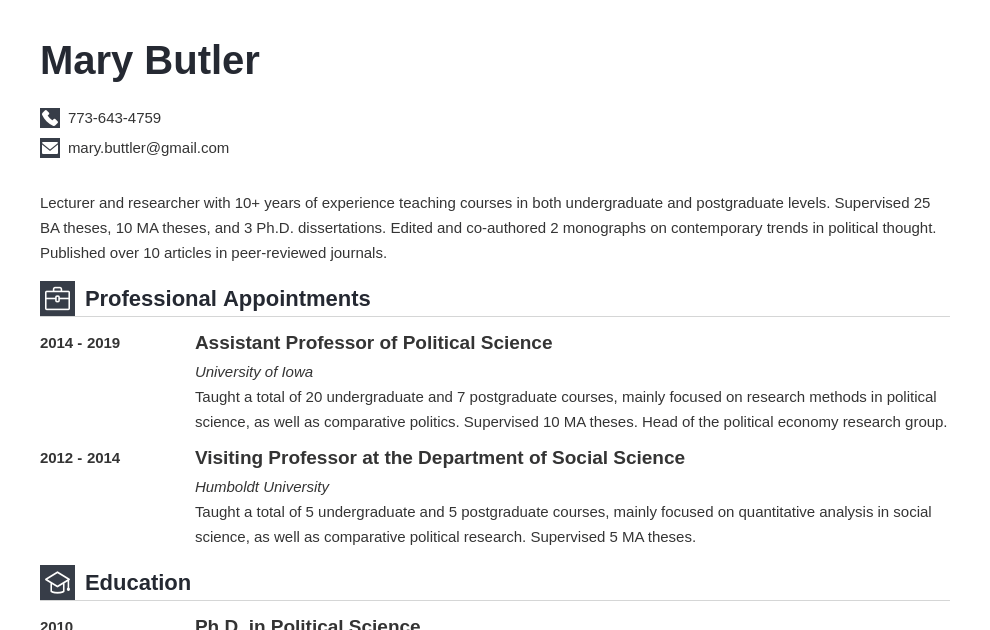Click the summary paragraph starting with Lecturer
This screenshot has width=990, height=630.
pyautogui.click(x=488, y=228)
